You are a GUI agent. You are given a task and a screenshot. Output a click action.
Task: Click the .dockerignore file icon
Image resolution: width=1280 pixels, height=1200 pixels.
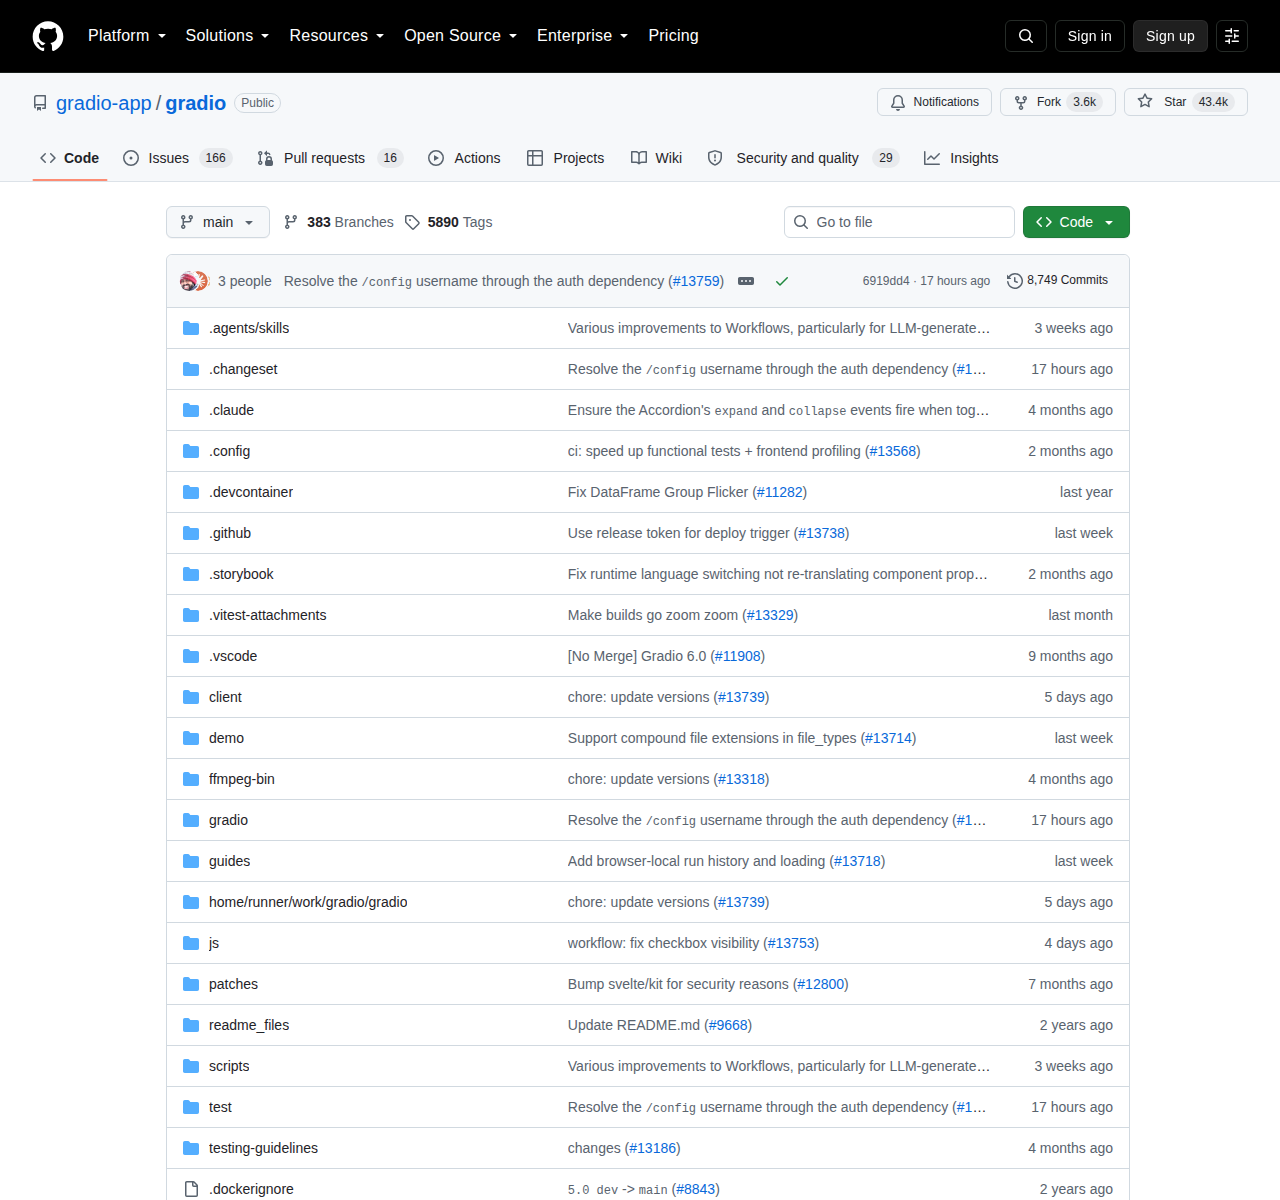pos(191,1189)
